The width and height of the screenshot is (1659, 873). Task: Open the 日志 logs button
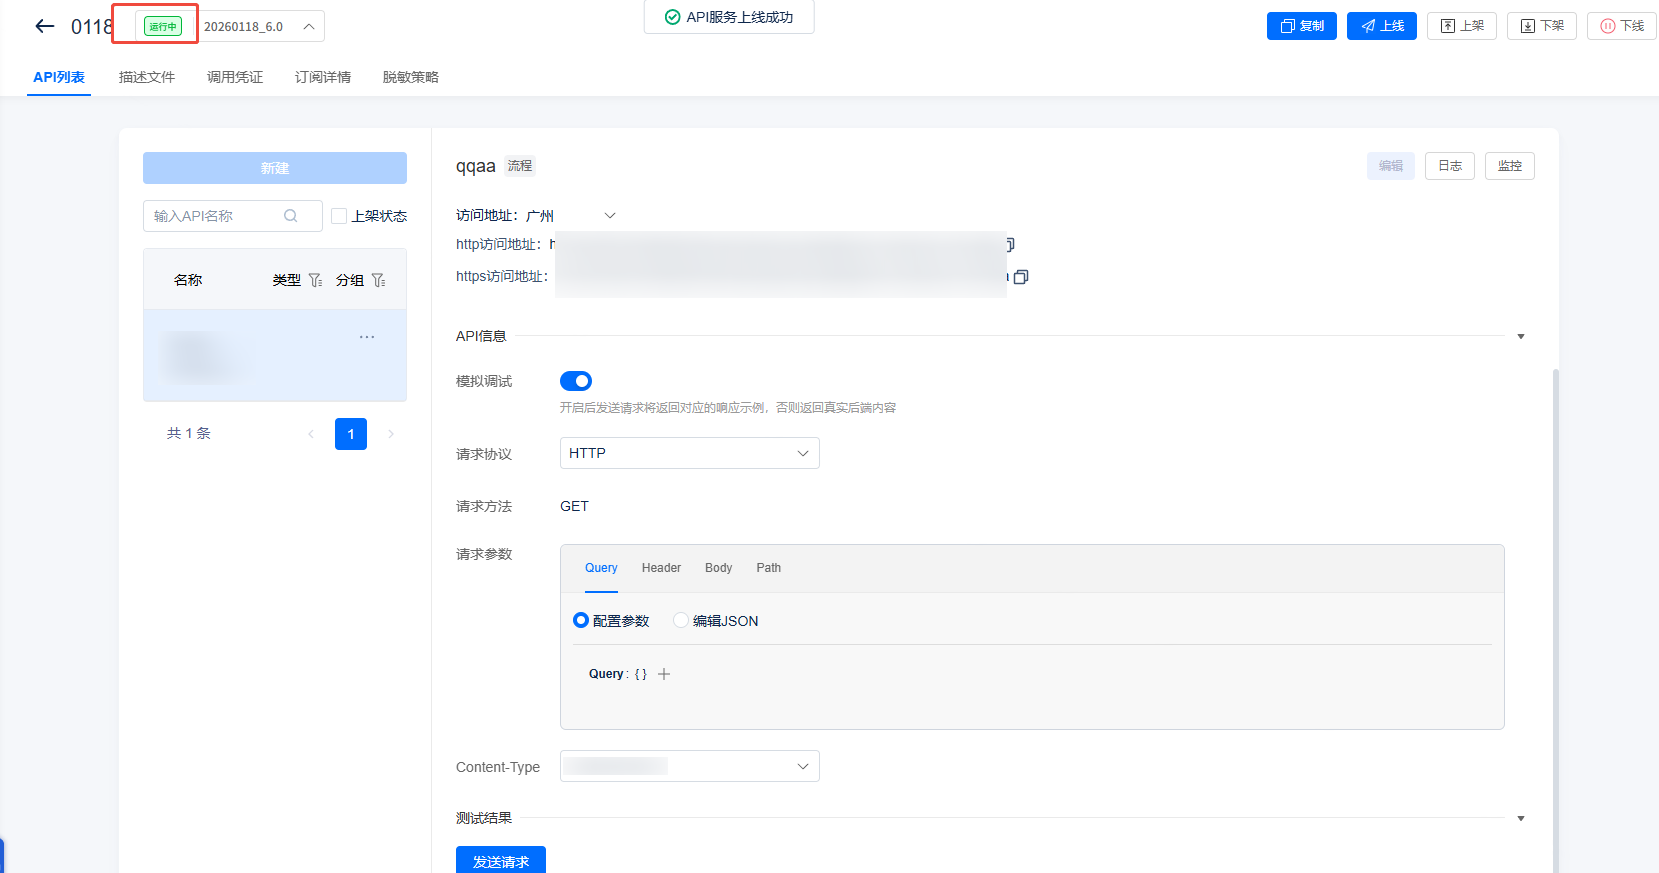click(1450, 166)
